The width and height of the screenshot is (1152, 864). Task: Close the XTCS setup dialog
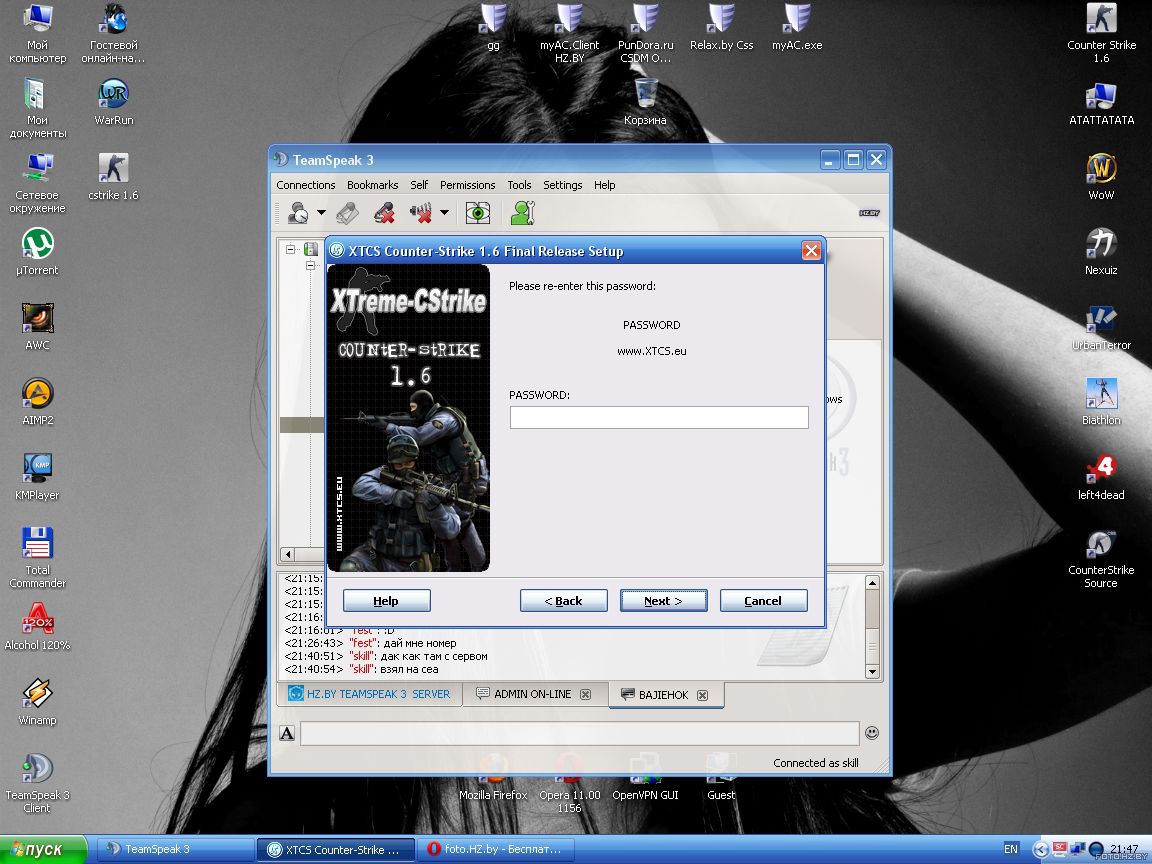(811, 251)
